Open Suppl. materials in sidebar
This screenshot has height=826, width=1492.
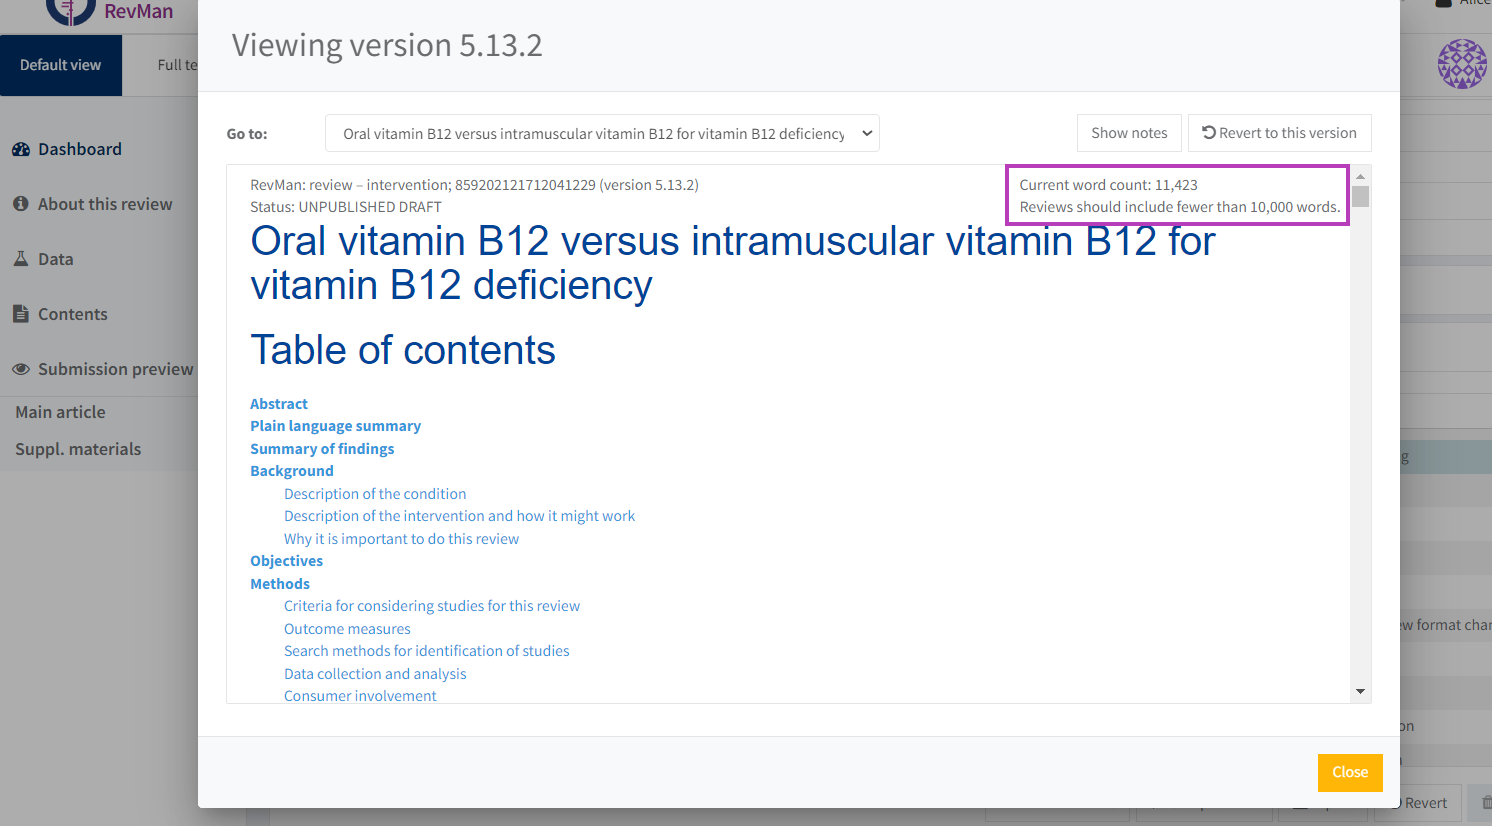tap(78, 449)
